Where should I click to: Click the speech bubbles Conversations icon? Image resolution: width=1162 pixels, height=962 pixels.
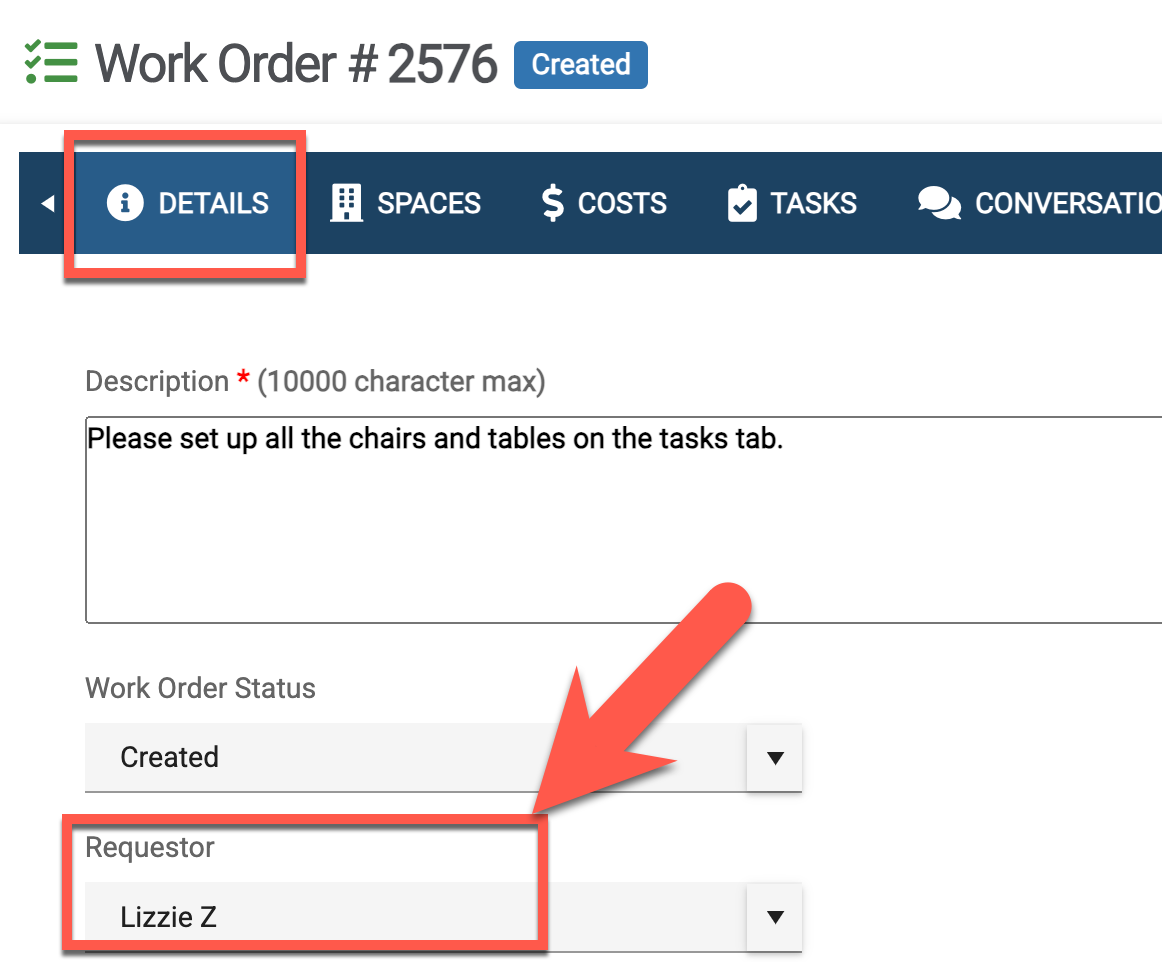pos(939,203)
